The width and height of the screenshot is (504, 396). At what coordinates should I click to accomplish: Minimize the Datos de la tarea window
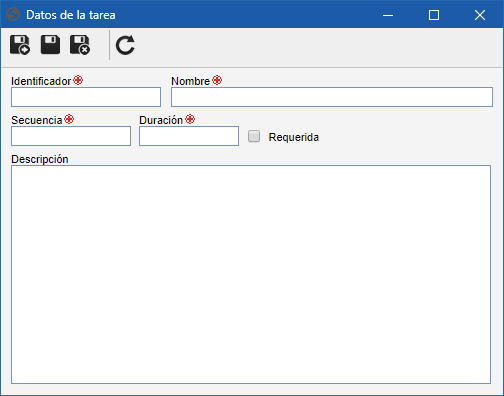point(388,15)
